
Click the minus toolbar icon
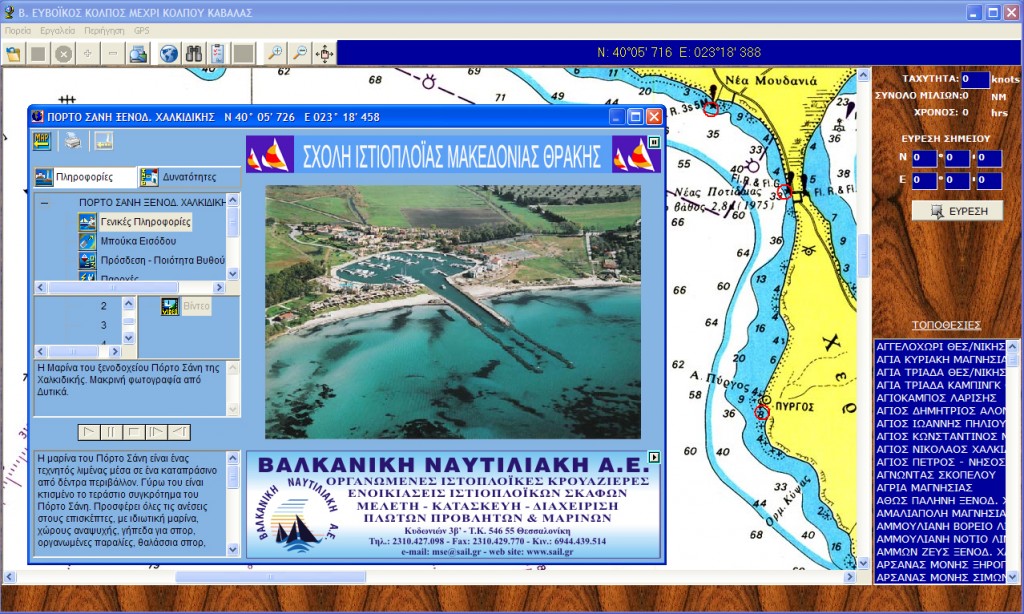(112, 54)
